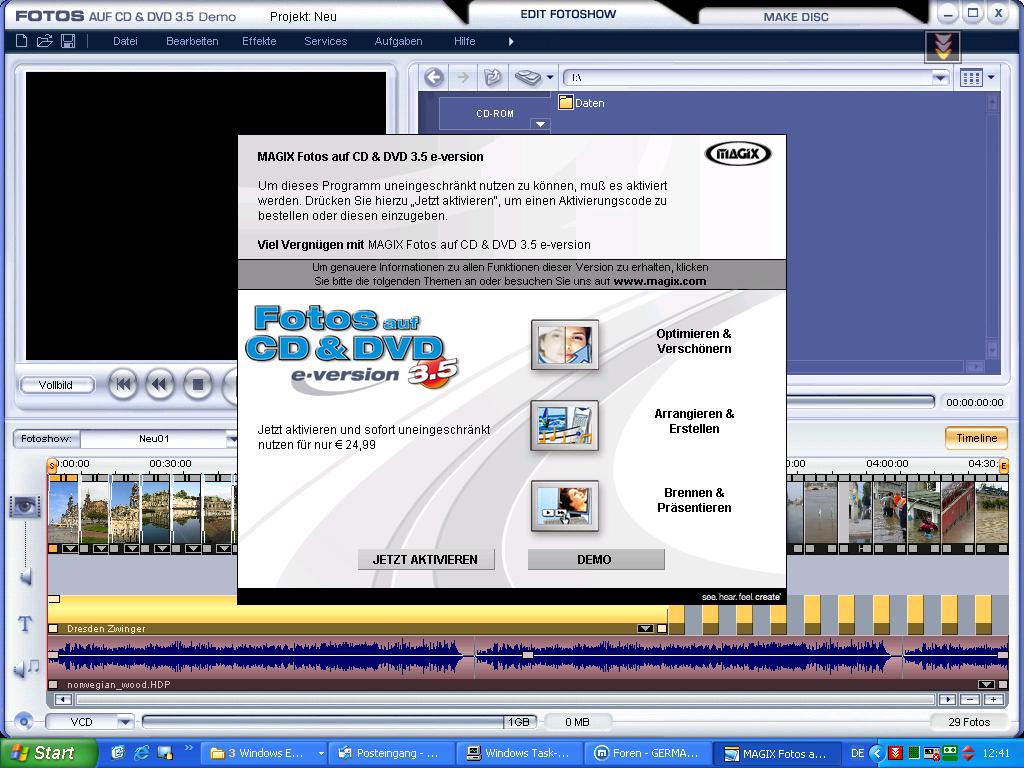Screen dimensions: 1024x768
Task: Click the audio volume handle on waveform
Action: coord(528,654)
